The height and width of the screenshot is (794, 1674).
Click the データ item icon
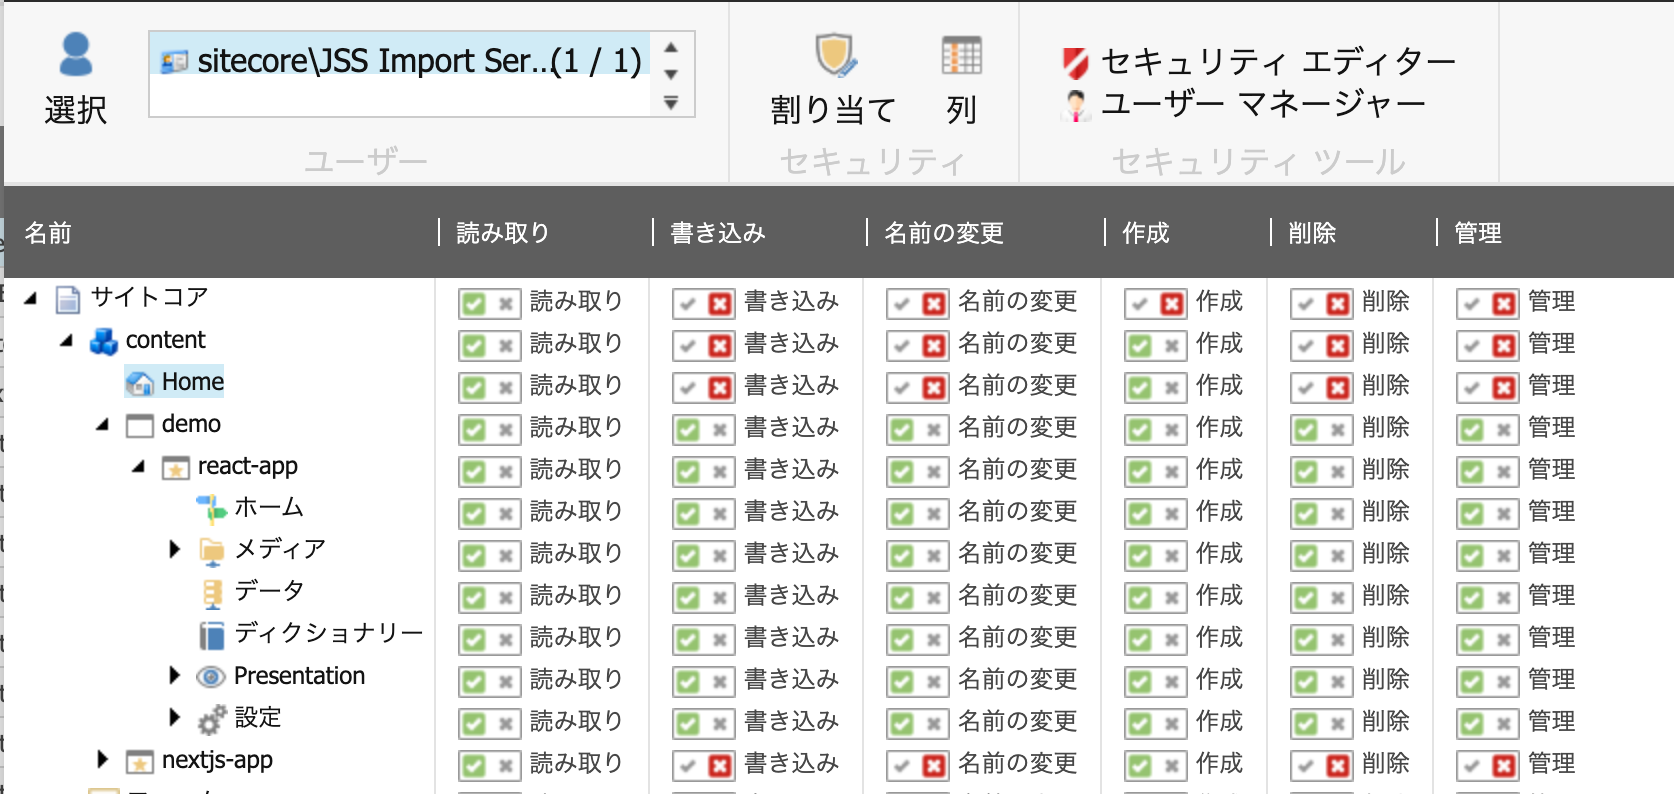point(212,593)
